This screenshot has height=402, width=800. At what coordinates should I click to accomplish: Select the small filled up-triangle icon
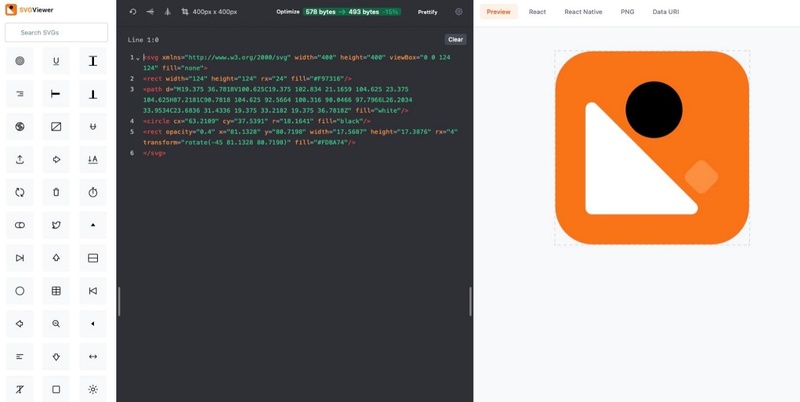[x=93, y=225]
